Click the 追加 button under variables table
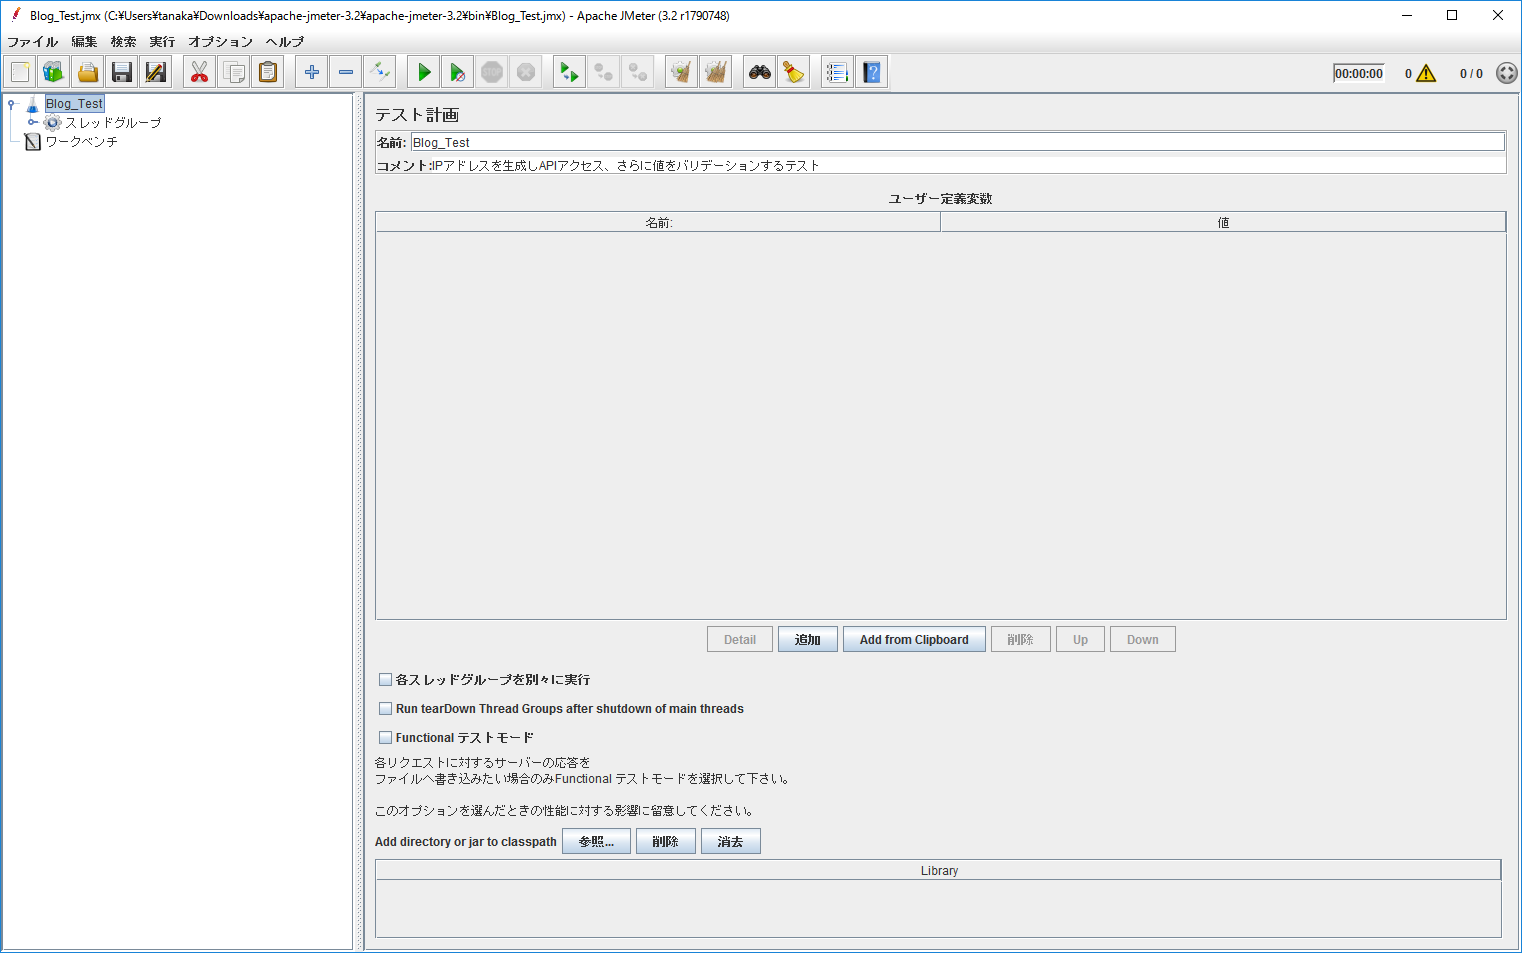1522x953 pixels. (808, 640)
